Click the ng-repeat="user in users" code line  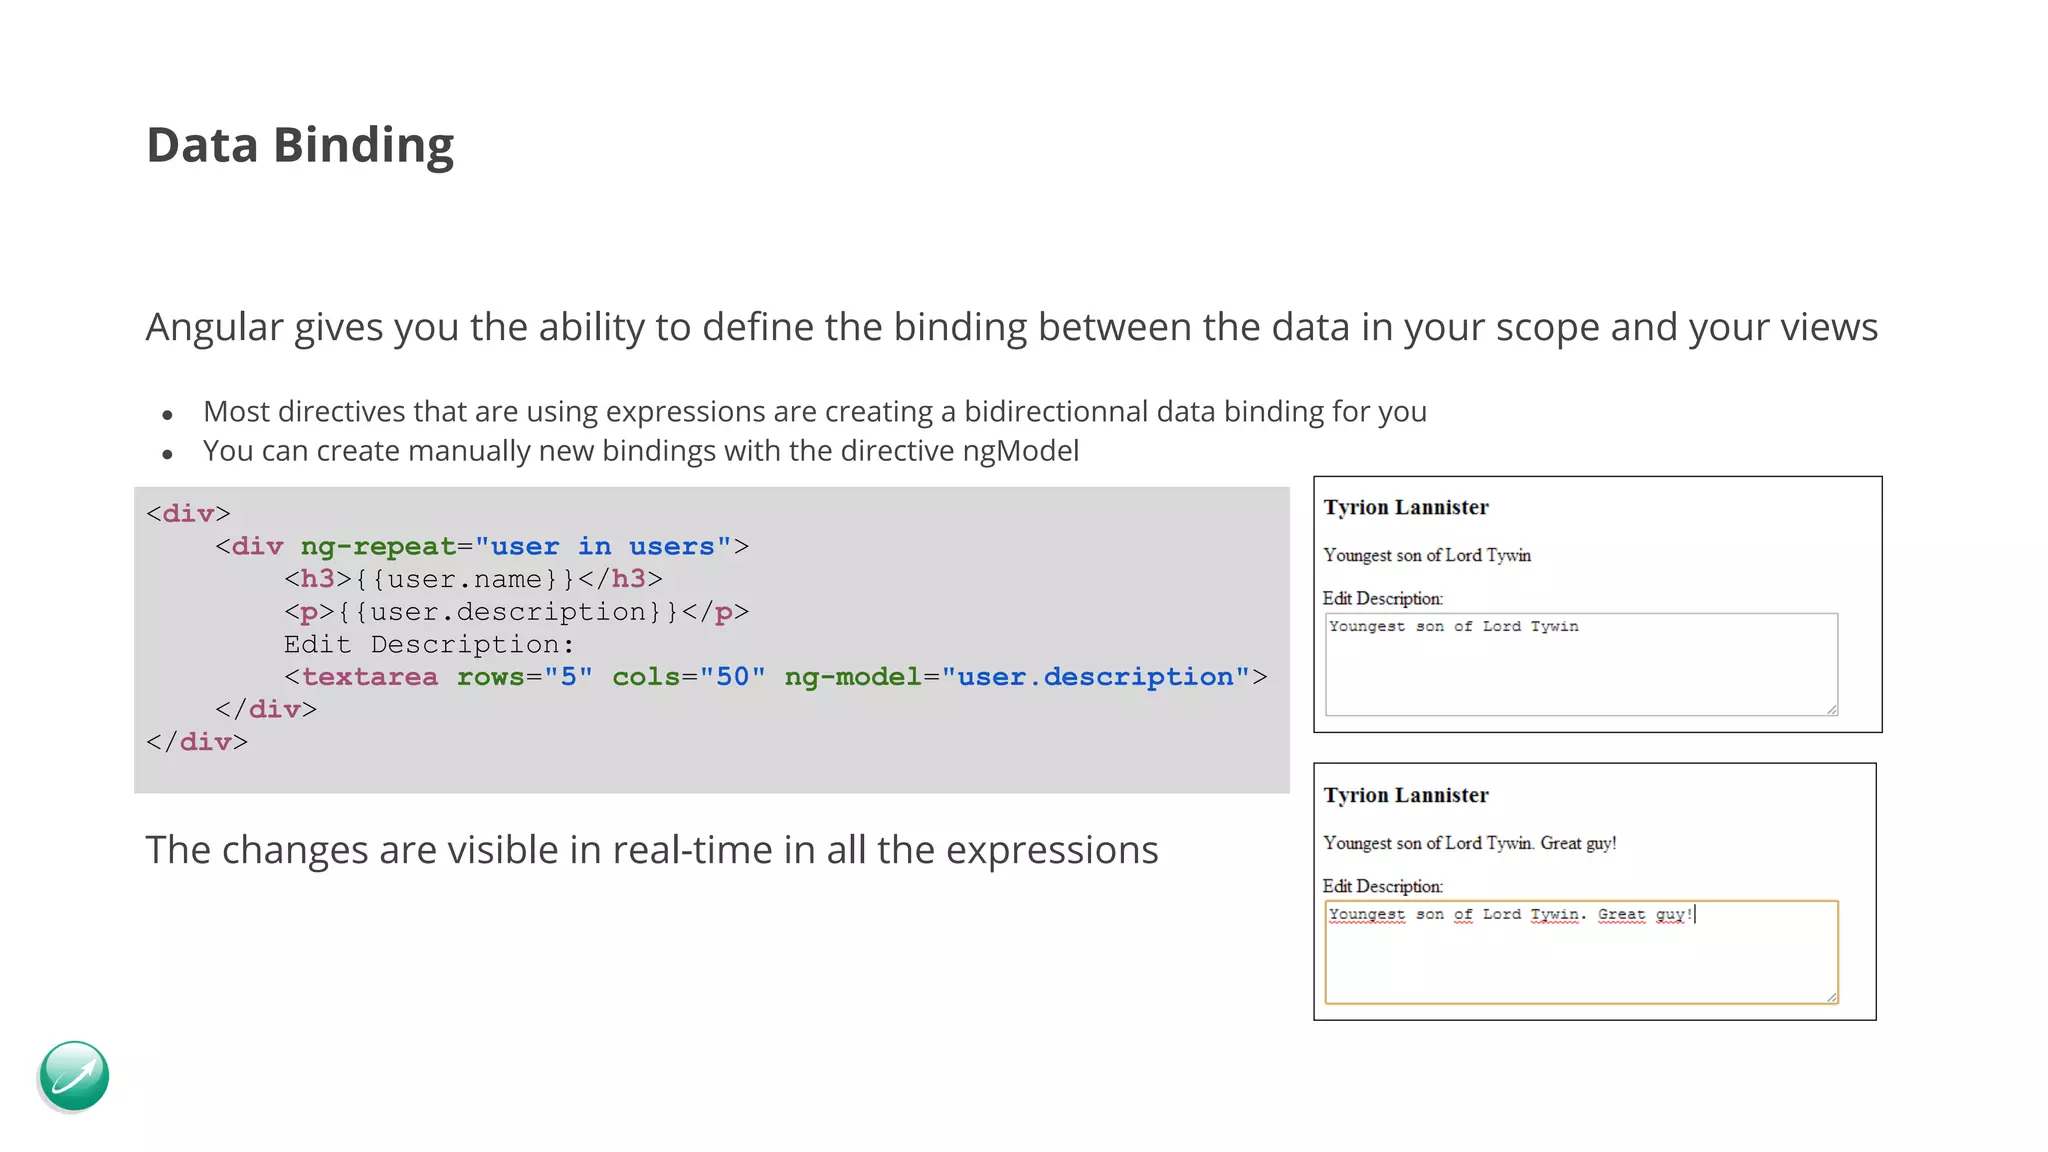(x=482, y=546)
